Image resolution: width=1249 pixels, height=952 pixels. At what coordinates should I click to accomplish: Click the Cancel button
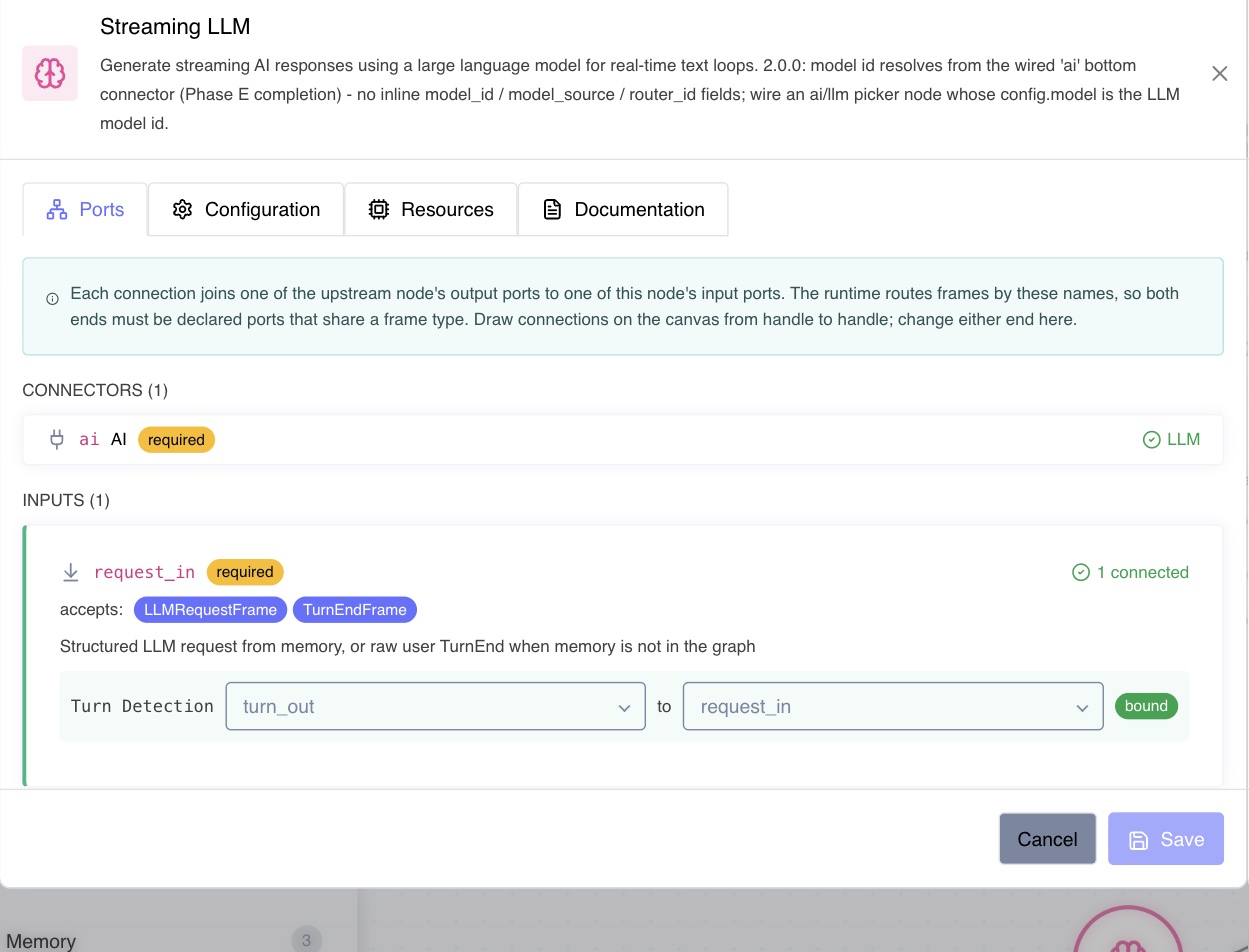(1047, 839)
